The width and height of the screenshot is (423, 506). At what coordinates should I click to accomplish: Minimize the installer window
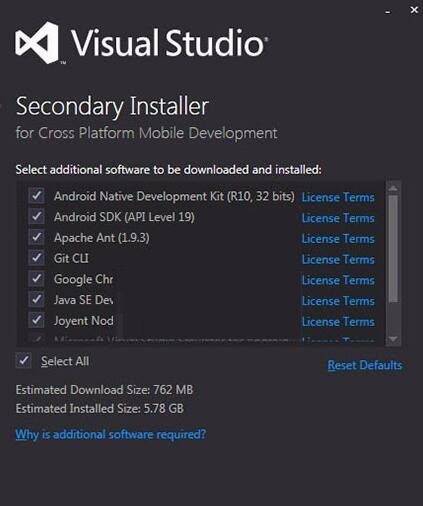[388, 12]
